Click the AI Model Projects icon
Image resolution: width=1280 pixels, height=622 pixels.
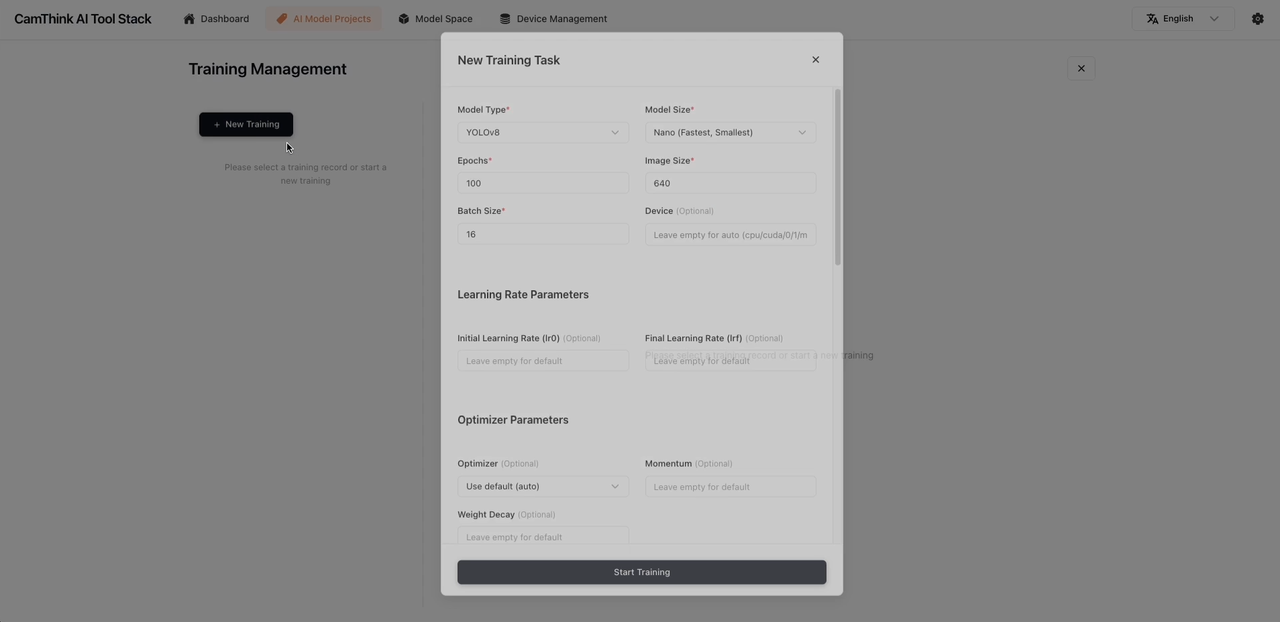[x=282, y=19]
